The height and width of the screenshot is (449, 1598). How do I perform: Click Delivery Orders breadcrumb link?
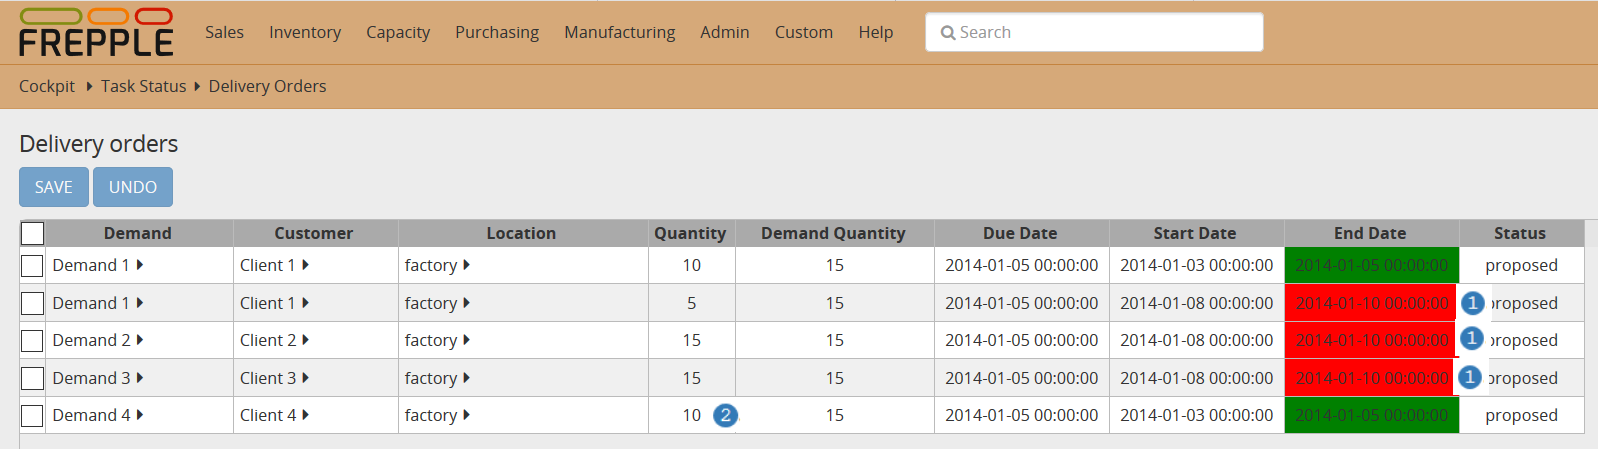click(x=267, y=86)
